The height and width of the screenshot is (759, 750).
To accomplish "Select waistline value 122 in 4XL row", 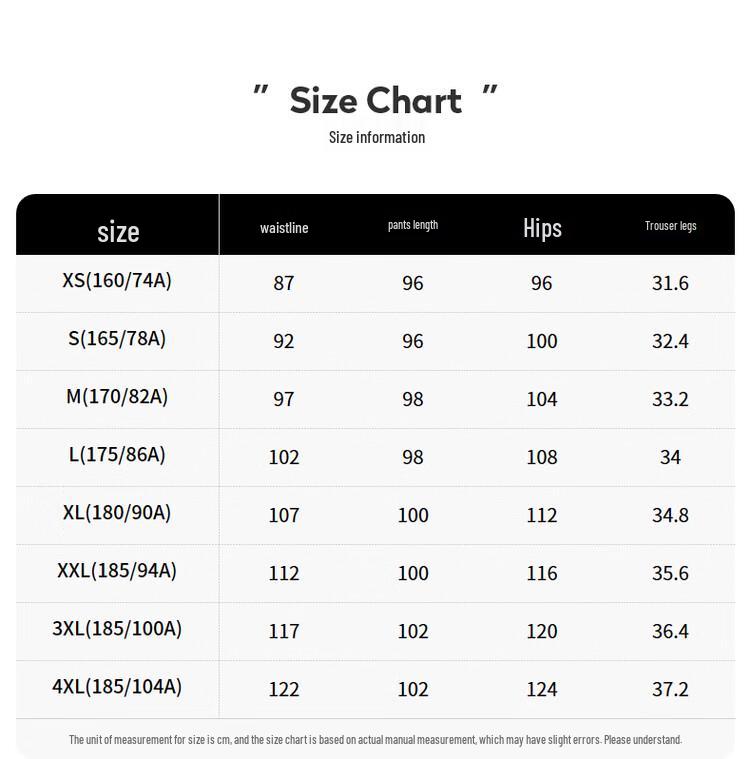I will (x=284, y=689).
